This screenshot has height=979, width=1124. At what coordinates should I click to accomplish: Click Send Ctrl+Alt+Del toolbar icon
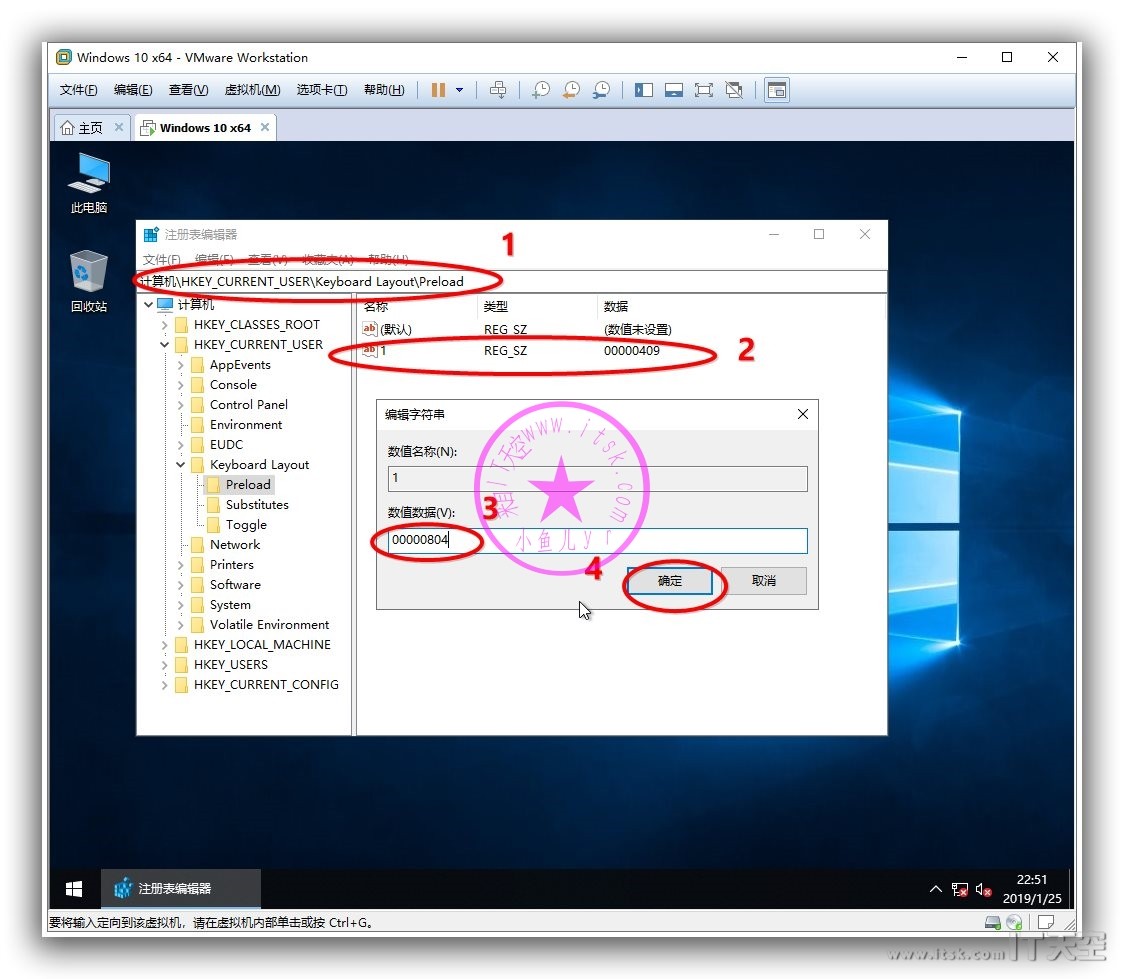point(497,90)
